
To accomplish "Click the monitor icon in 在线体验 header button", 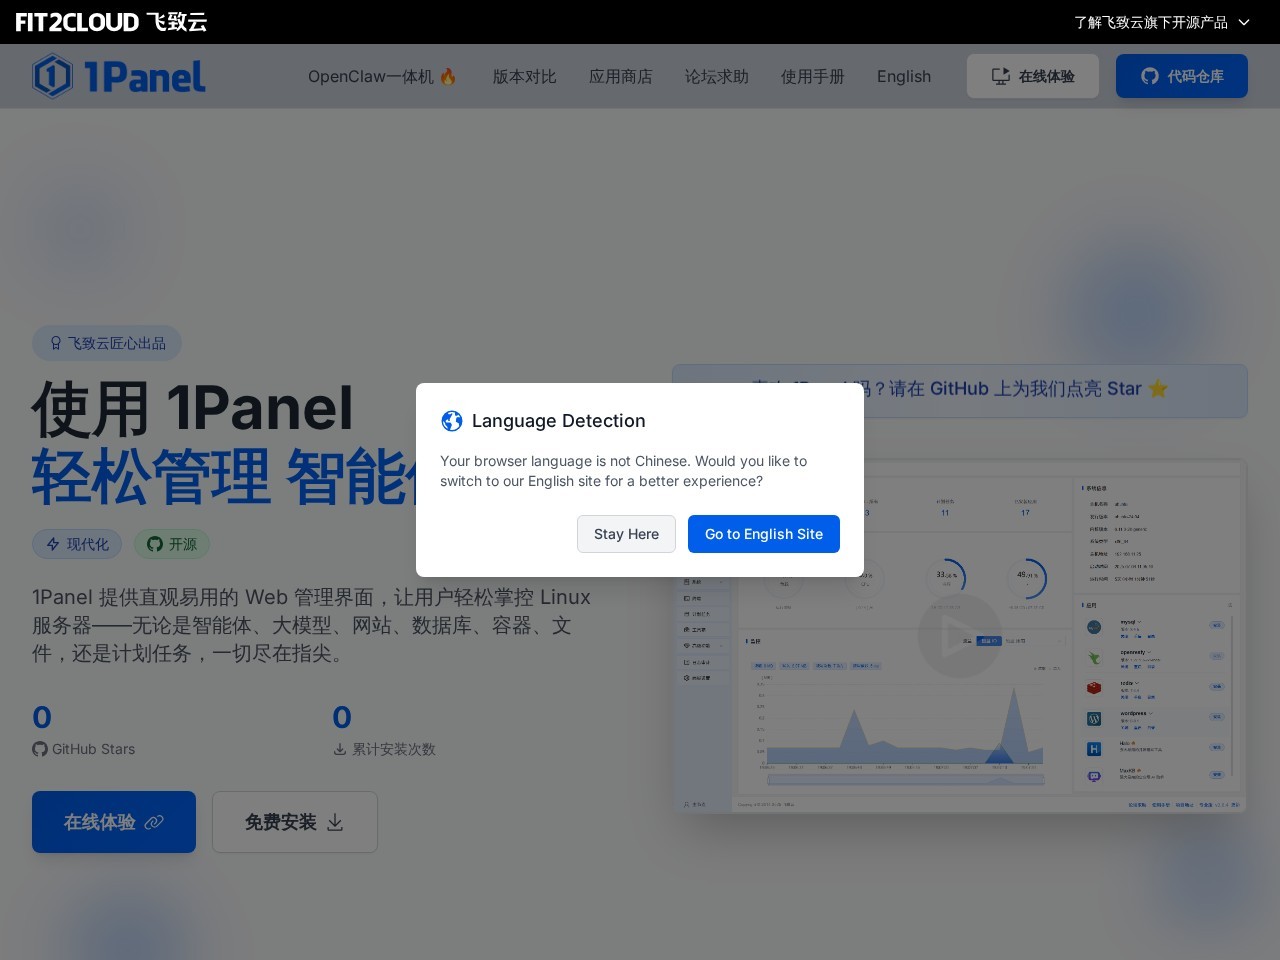I will pos(1000,76).
